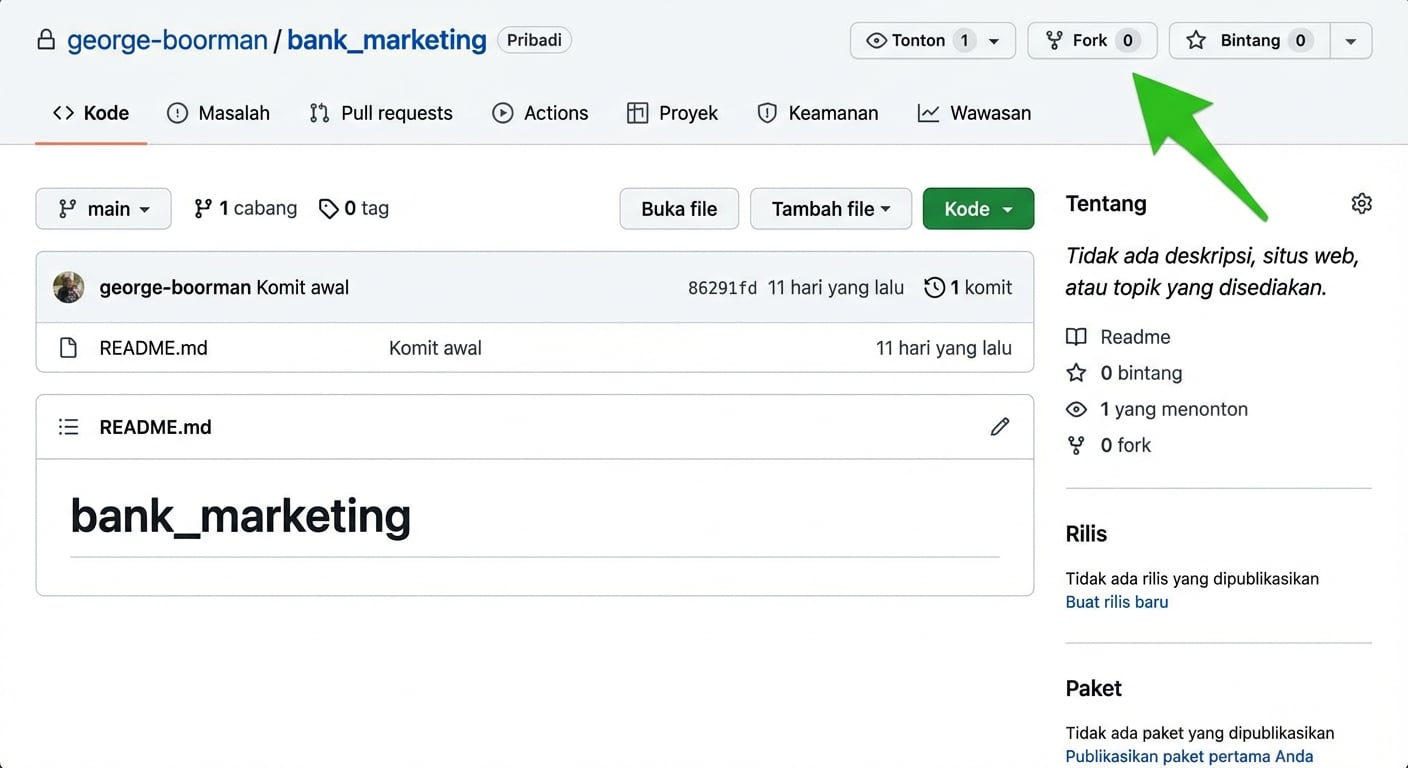1408x768 pixels.
Task: View the 1 komit history link
Action: click(x=968, y=288)
